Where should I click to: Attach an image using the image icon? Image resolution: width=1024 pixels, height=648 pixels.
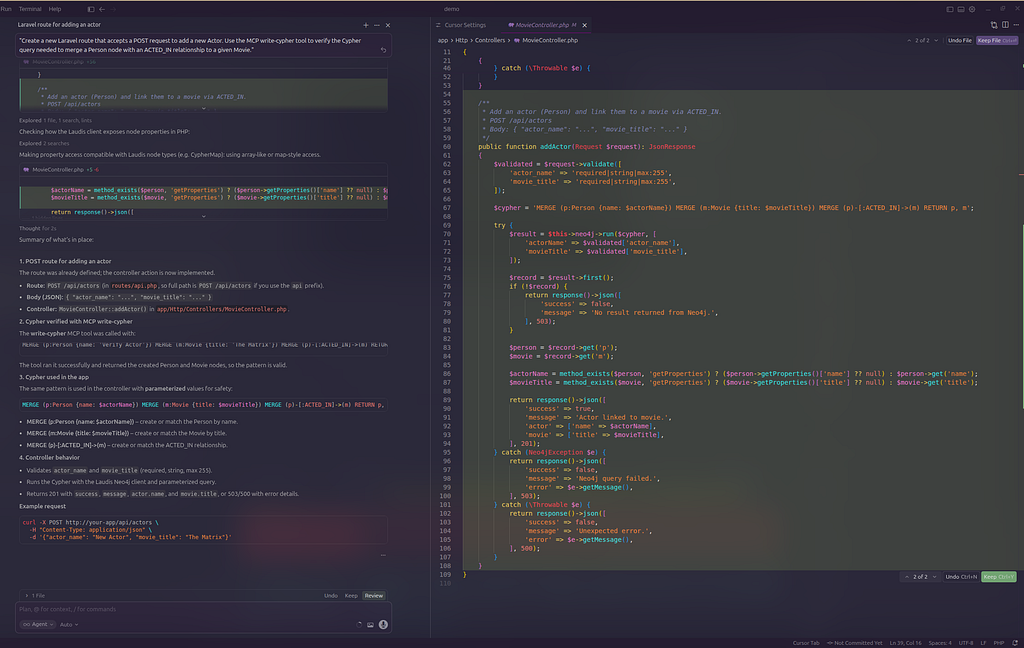click(x=370, y=624)
